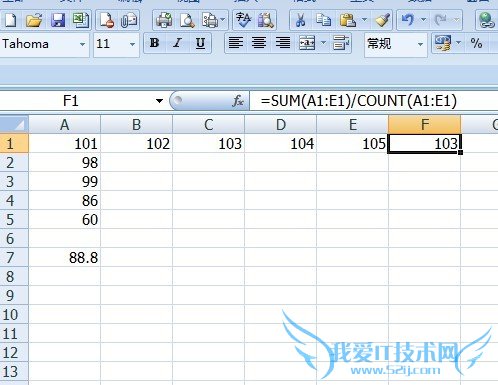This screenshot has width=498, height=385.
Task: Cut selection with scissors icon
Action: [300, 20]
